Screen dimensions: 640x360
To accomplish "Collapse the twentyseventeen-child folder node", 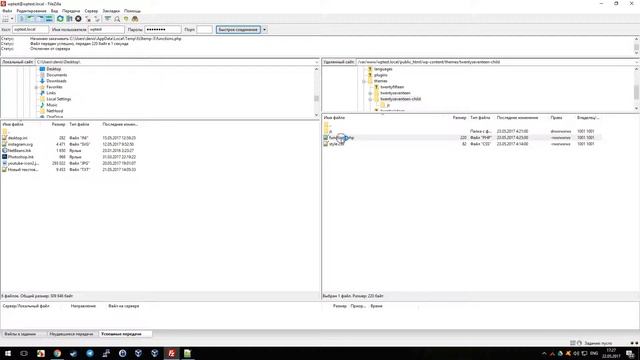I will [370, 99].
